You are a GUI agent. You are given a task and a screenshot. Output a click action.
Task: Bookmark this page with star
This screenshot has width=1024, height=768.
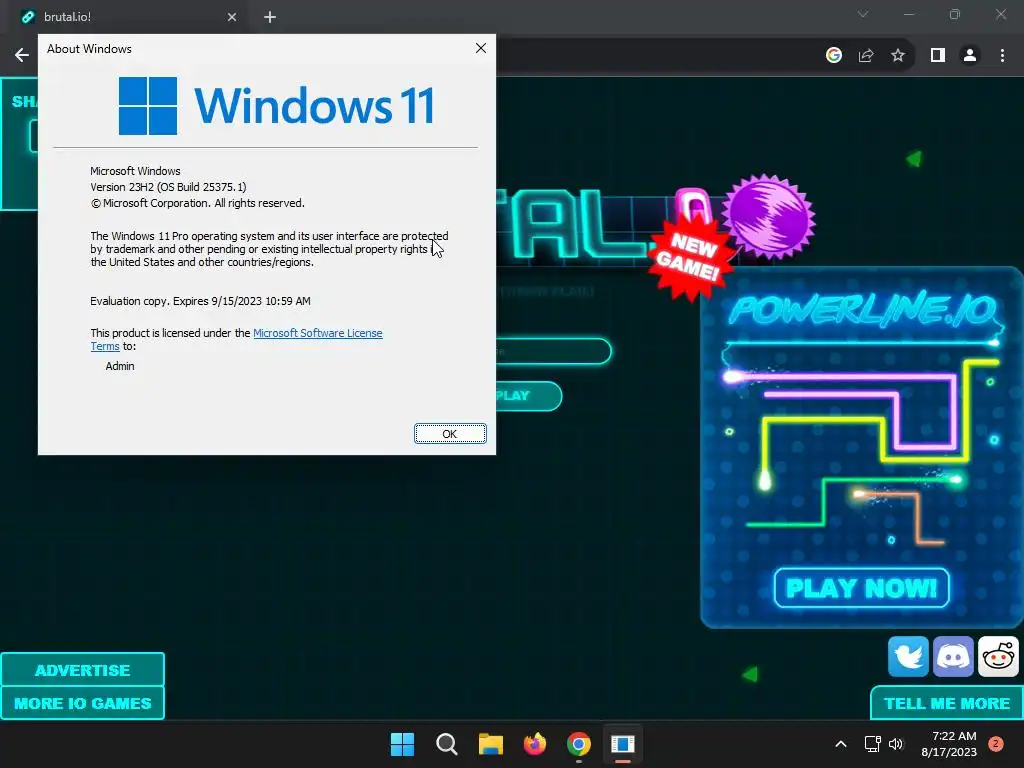(898, 56)
